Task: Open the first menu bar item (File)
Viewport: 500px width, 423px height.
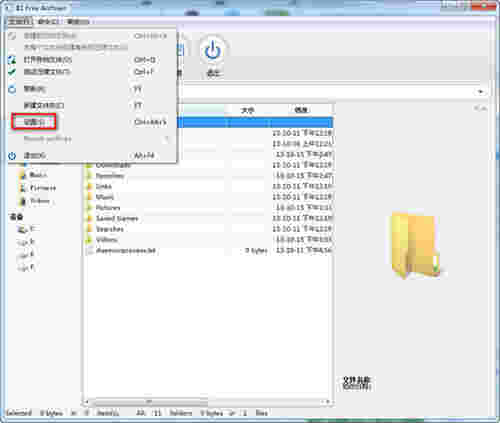Action: (19, 22)
